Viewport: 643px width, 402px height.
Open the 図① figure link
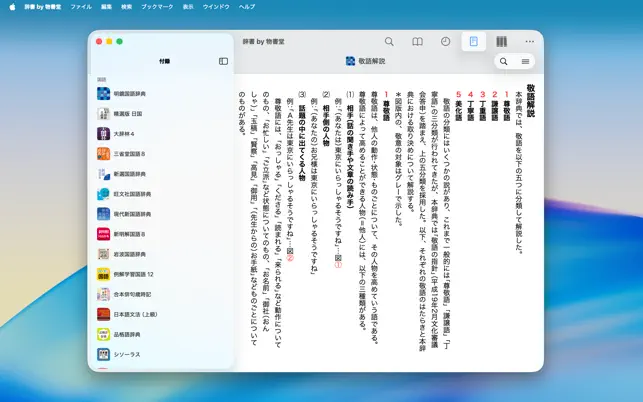click(338, 261)
